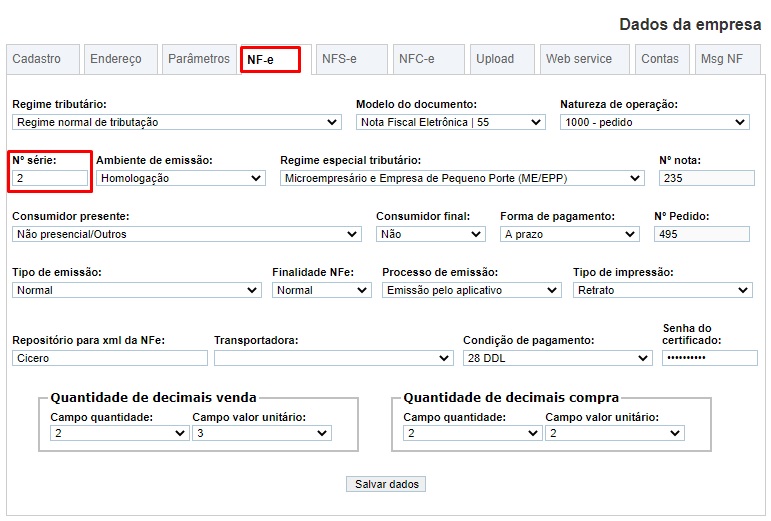Switch to the NFC-e tab
The width and height of the screenshot is (771, 521).
(429, 59)
